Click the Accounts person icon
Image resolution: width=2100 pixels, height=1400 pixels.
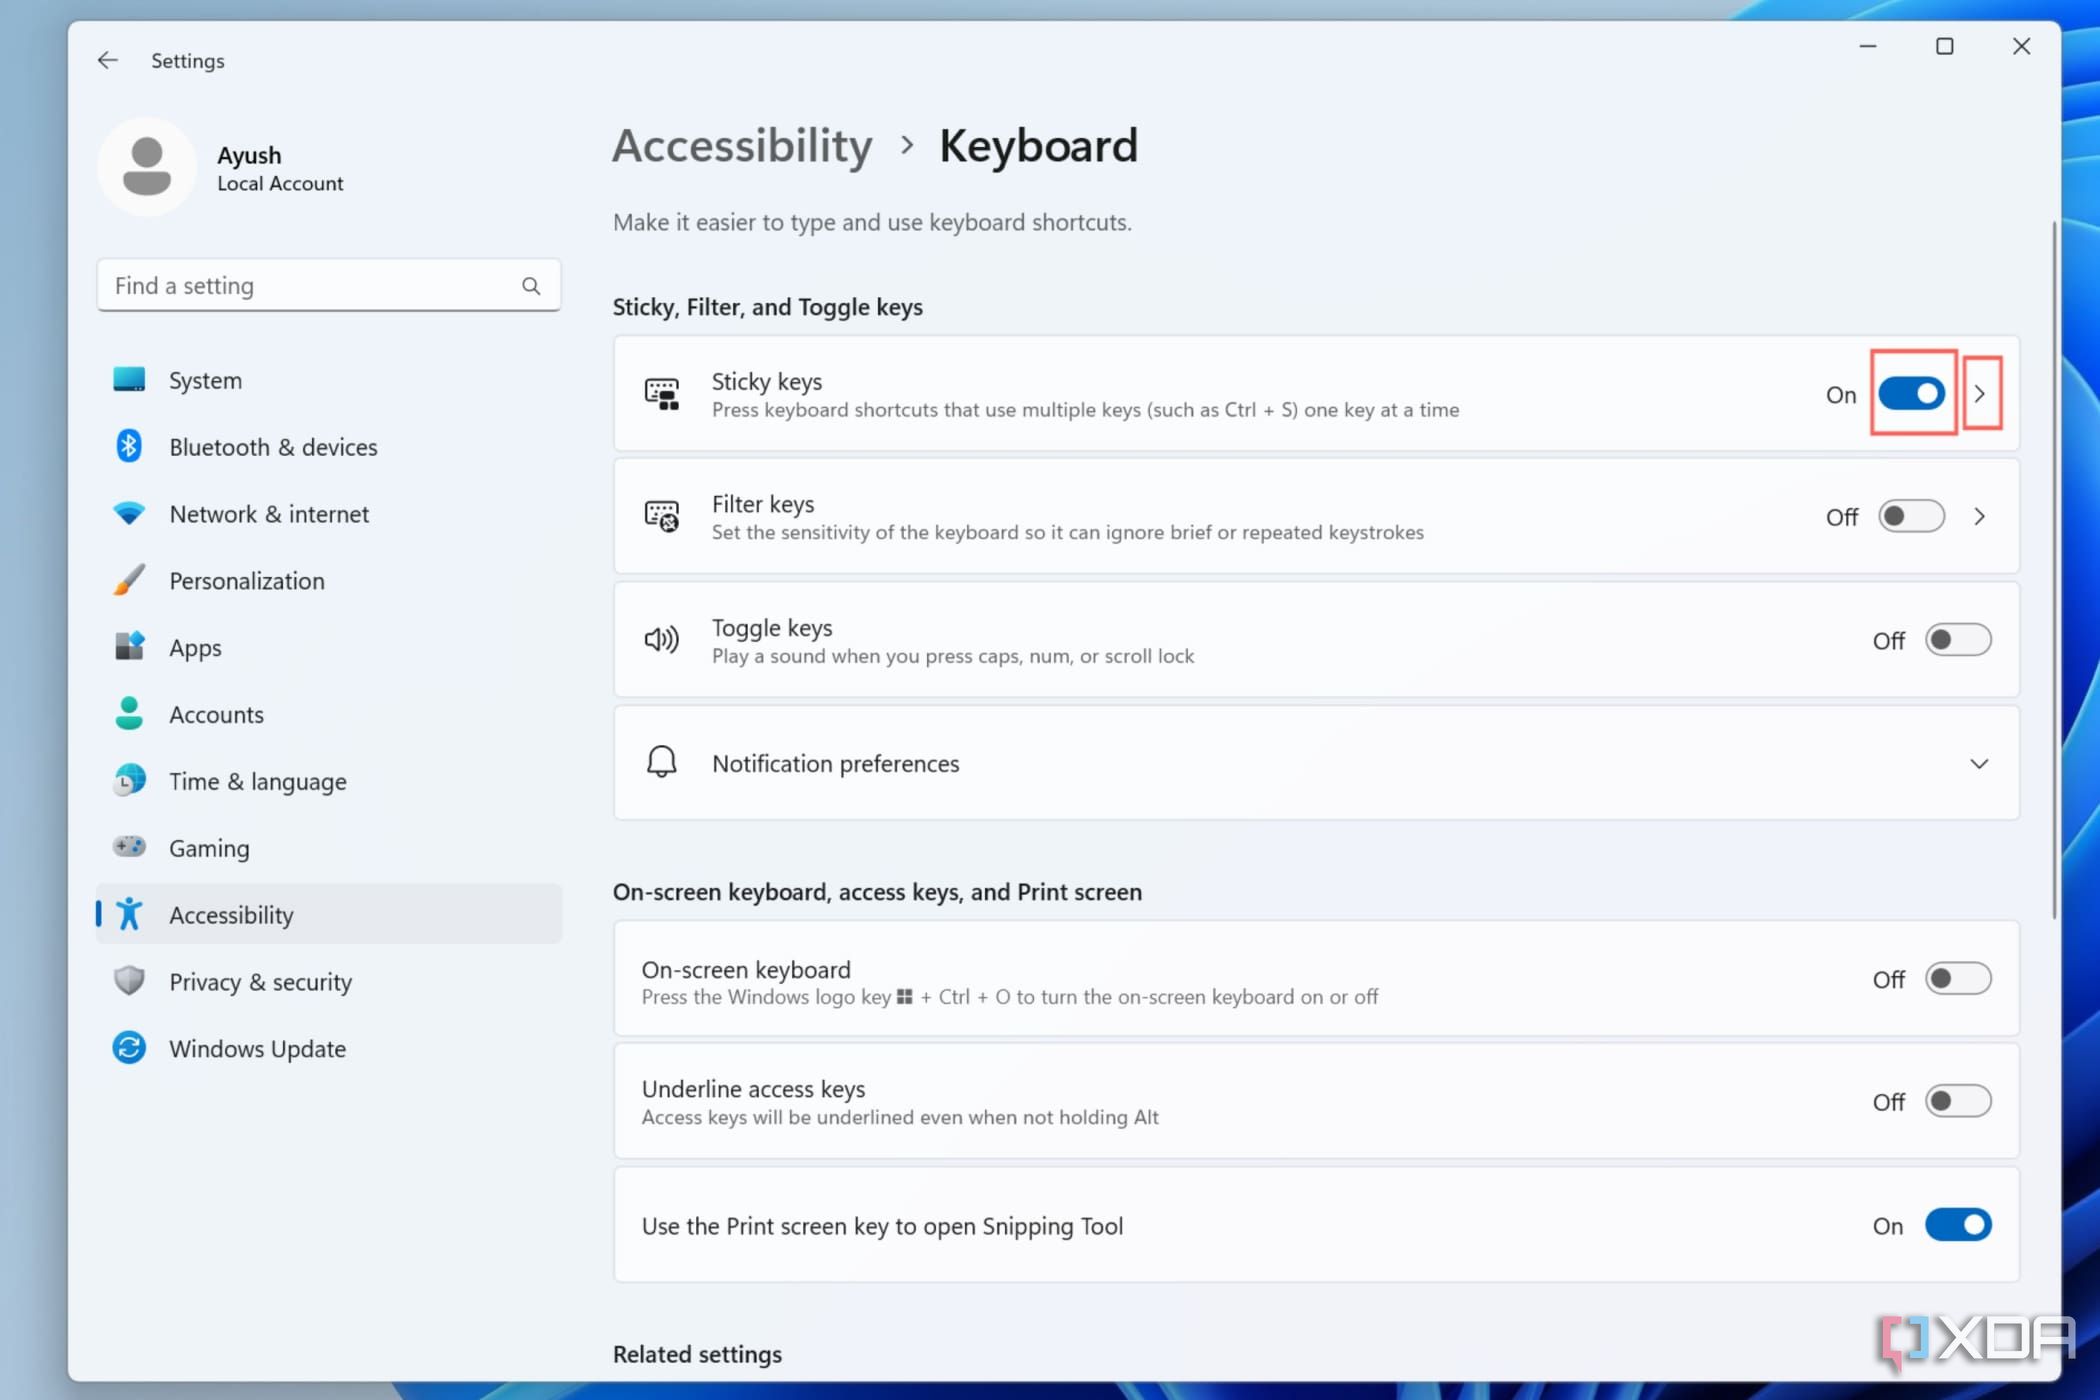pos(129,713)
